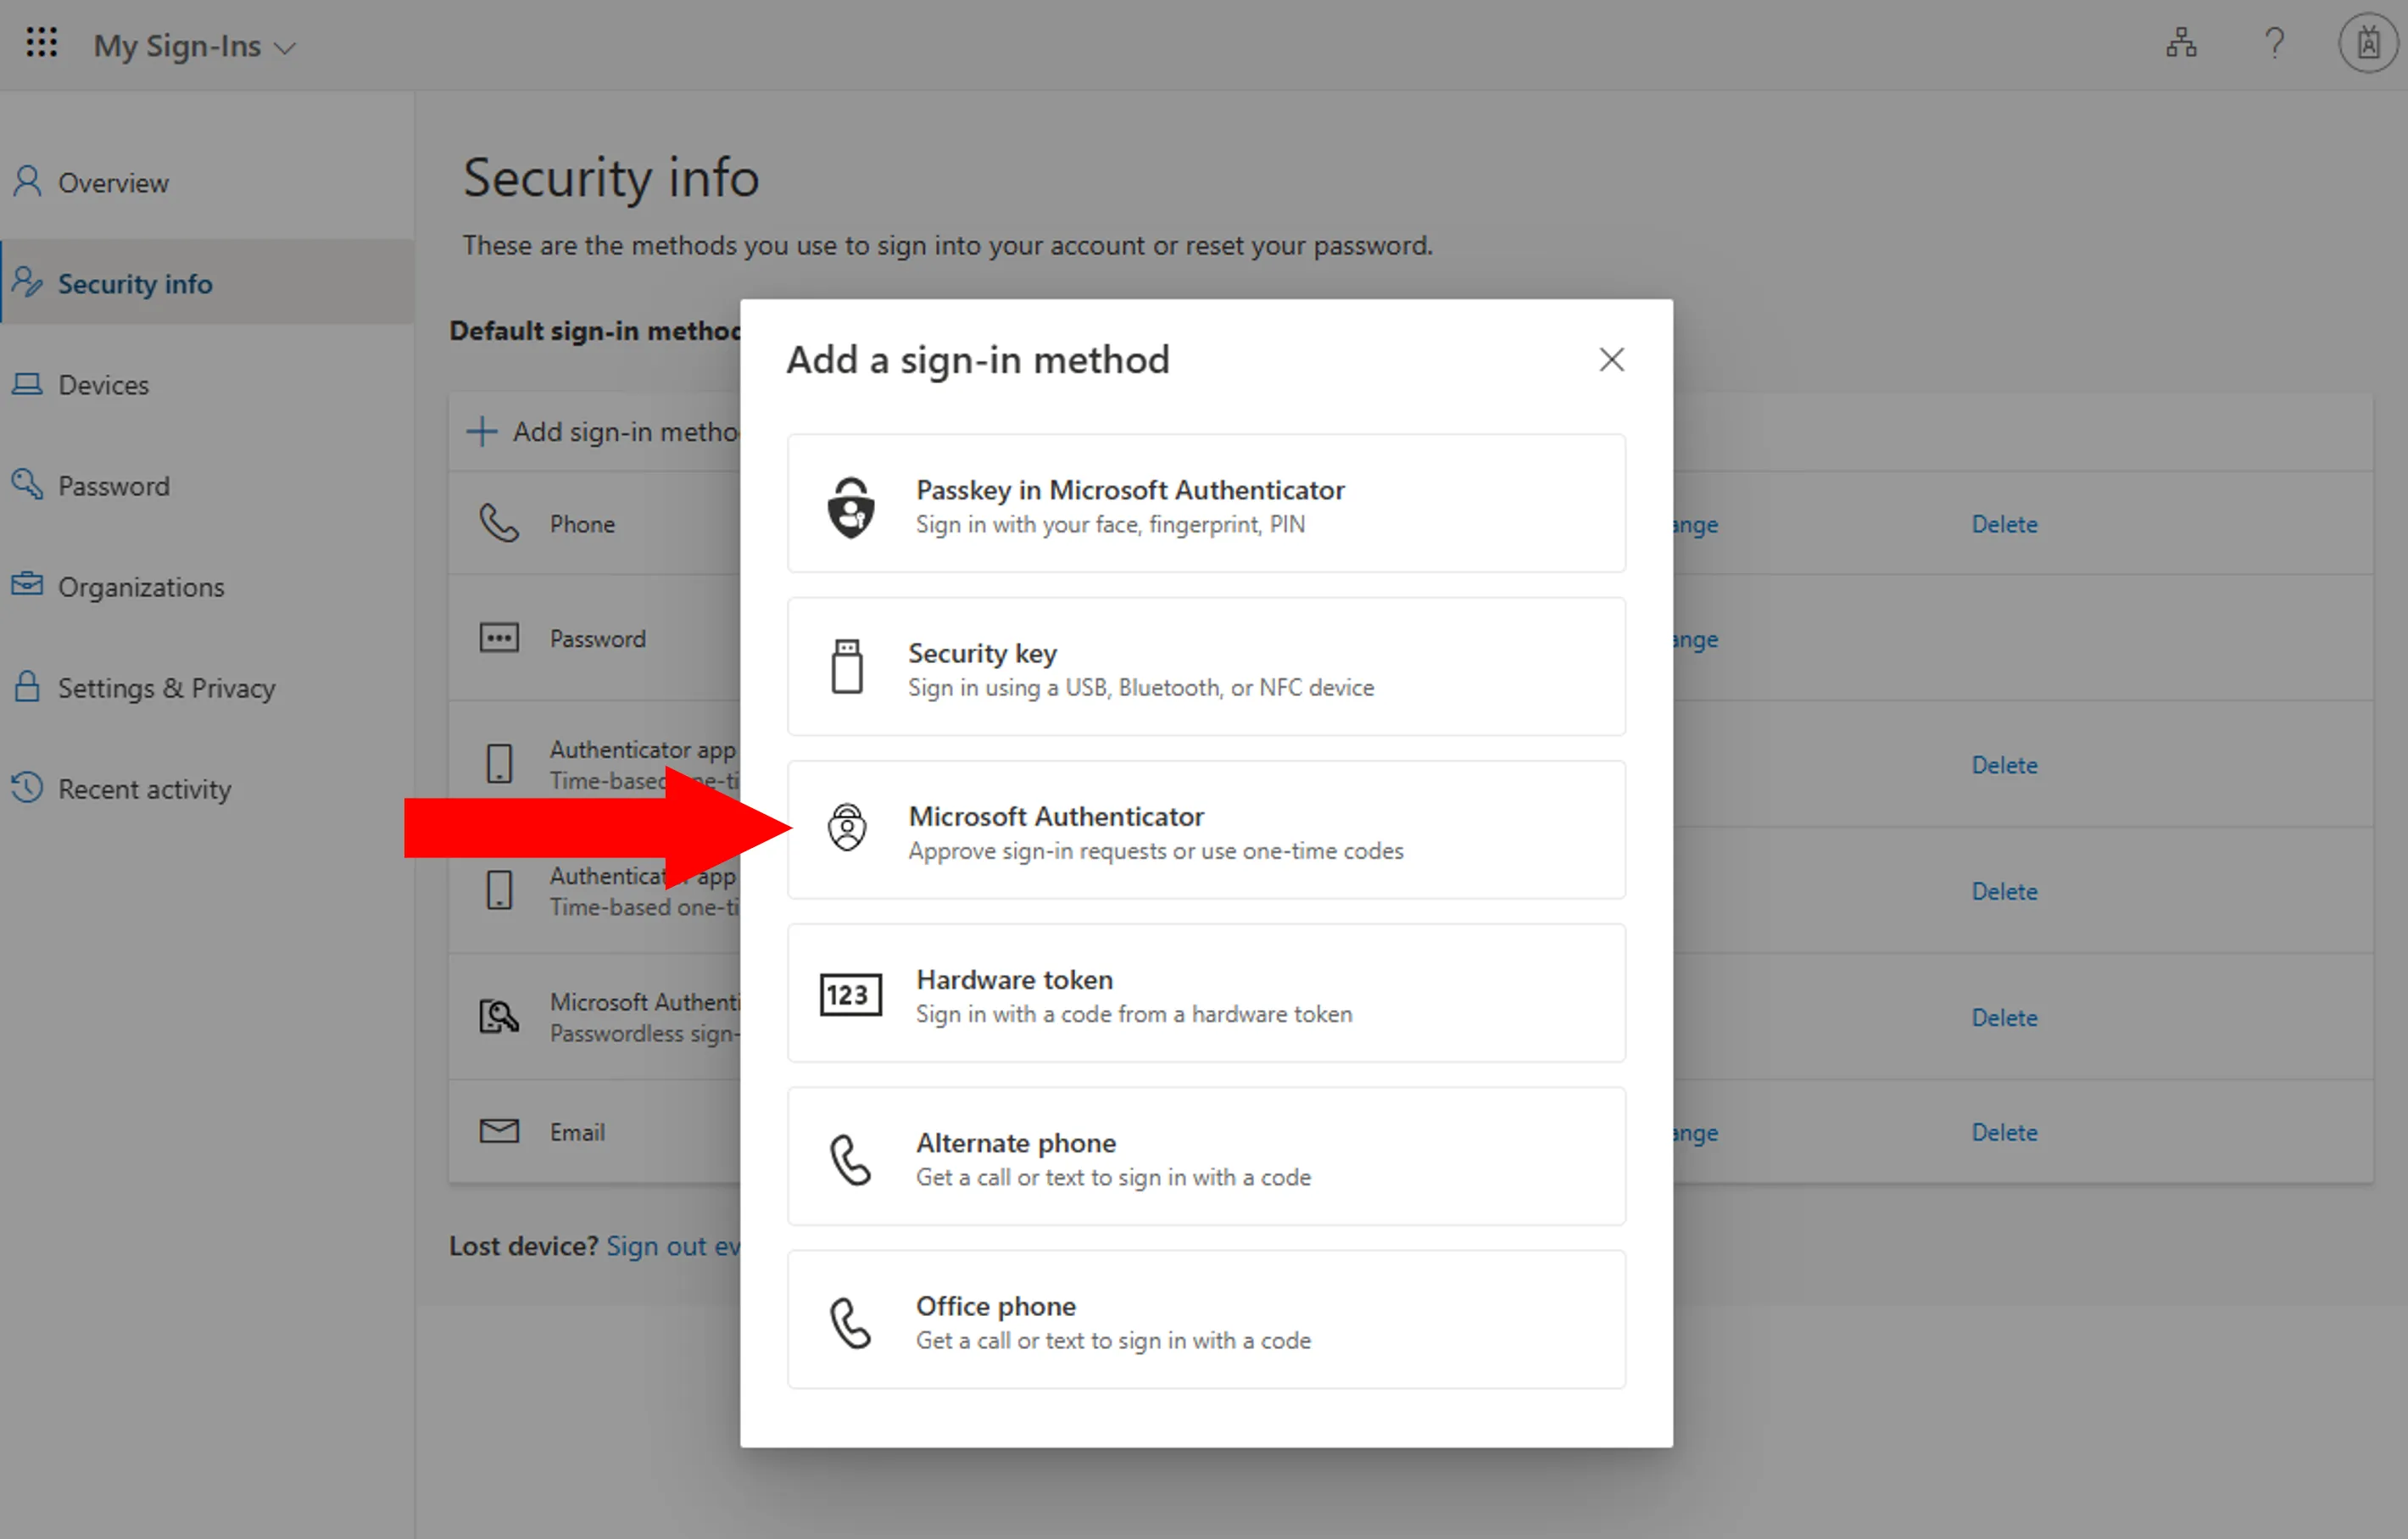
Task: Open the account profile avatar
Action: pos(2367,43)
